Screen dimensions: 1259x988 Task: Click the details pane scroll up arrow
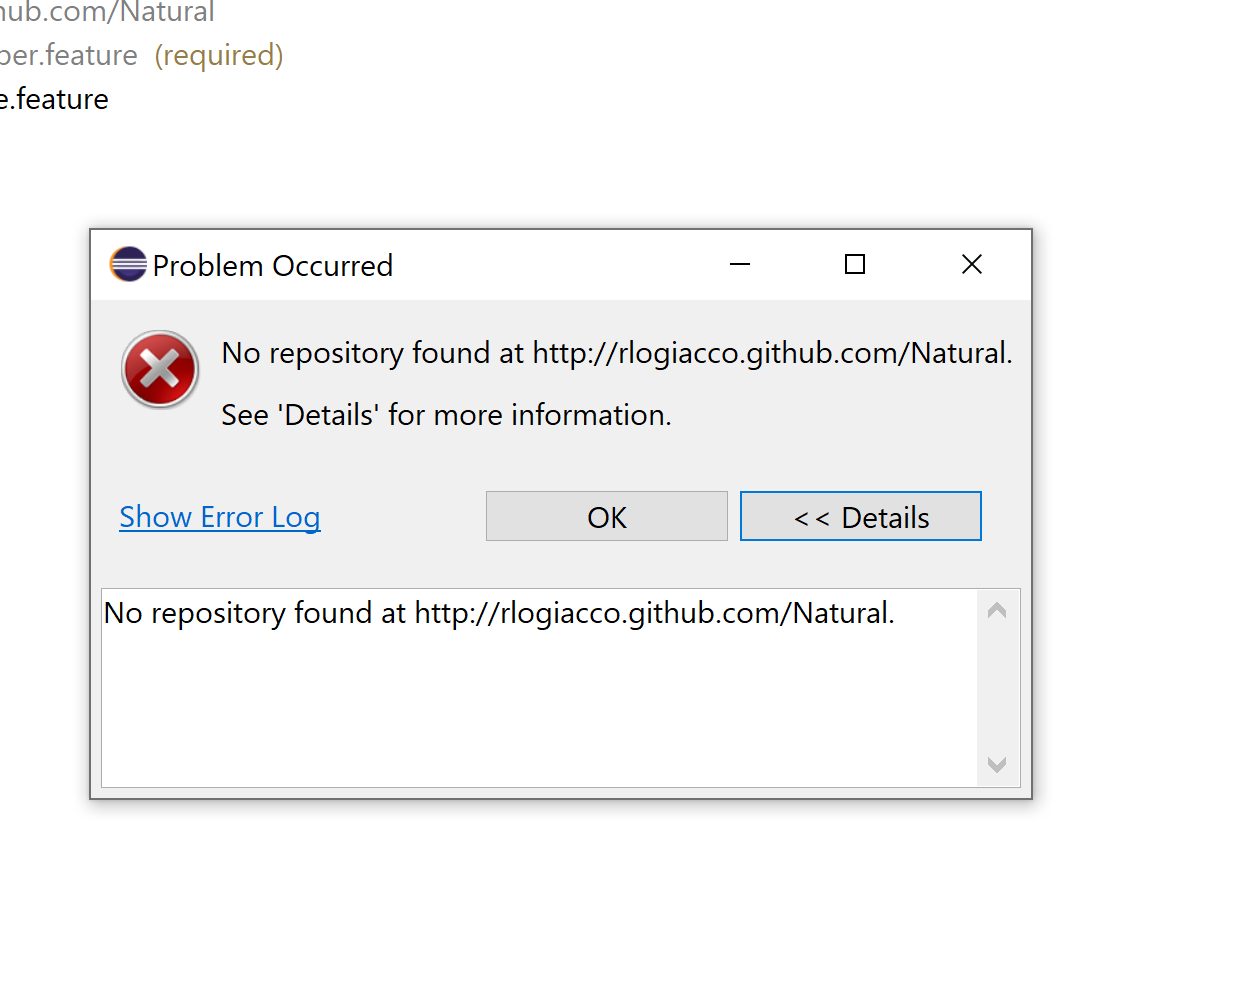click(997, 611)
